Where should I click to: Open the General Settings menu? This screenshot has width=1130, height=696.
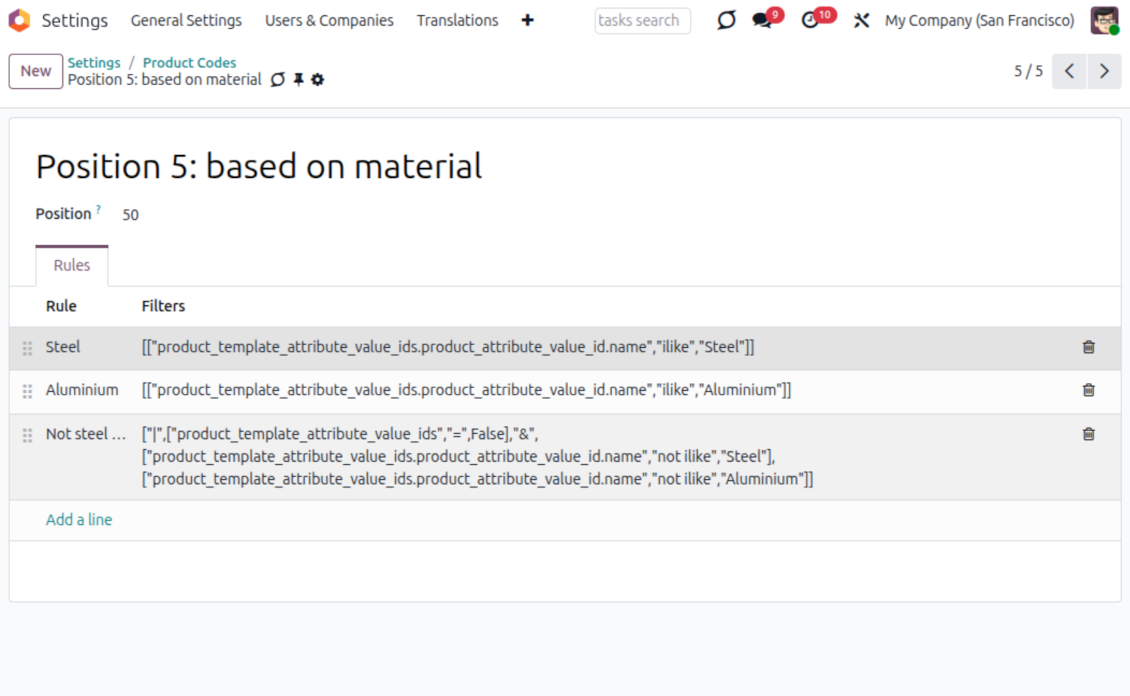[186, 20]
